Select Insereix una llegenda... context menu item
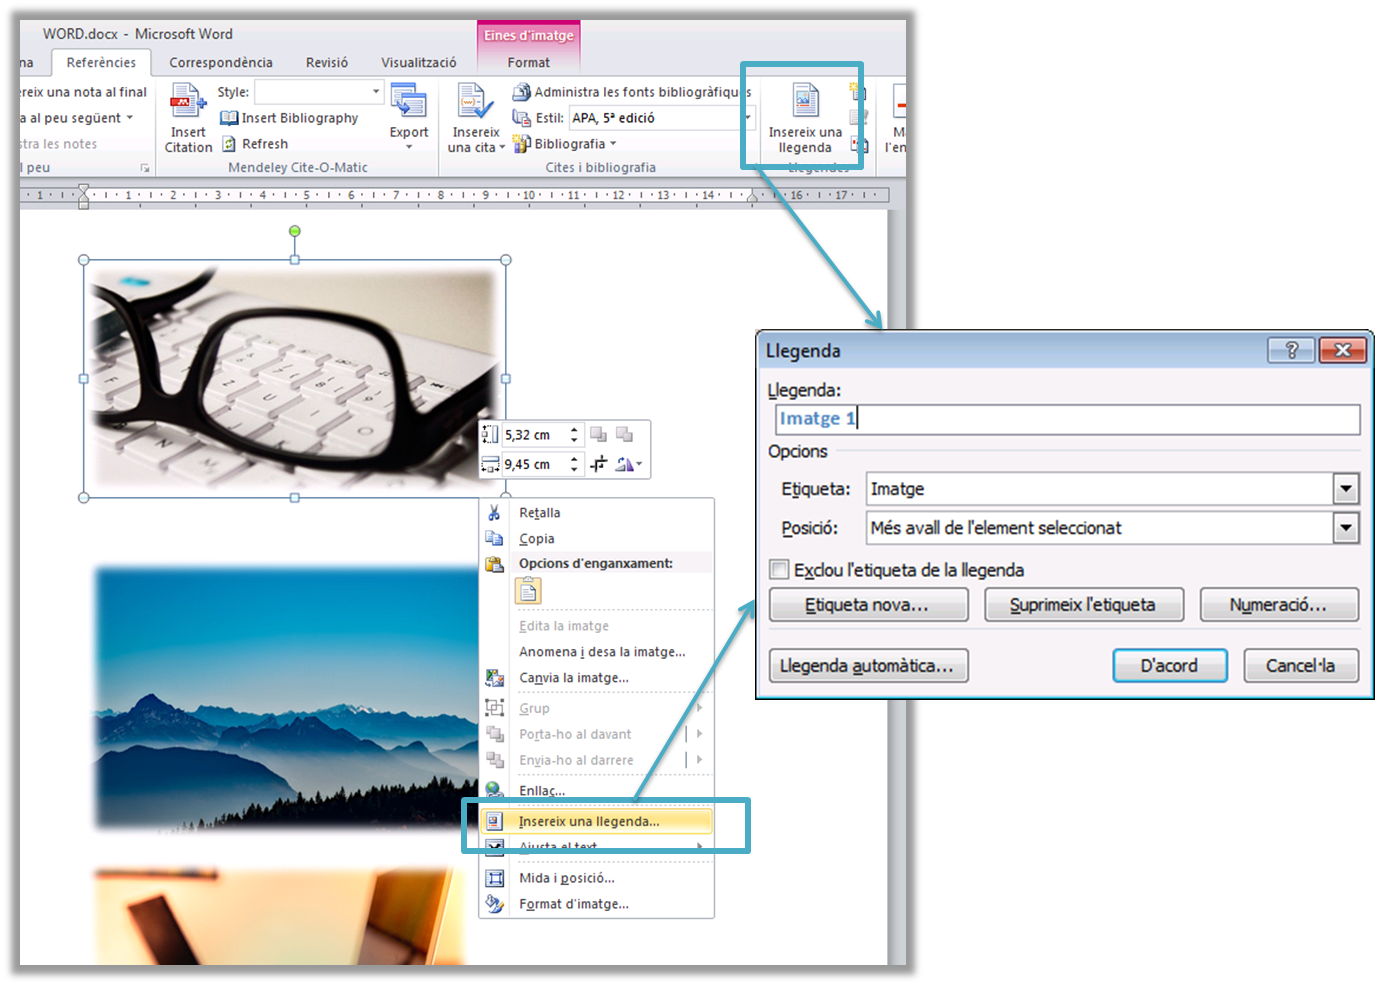The width and height of the screenshot is (1375, 985). click(x=596, y=821)
